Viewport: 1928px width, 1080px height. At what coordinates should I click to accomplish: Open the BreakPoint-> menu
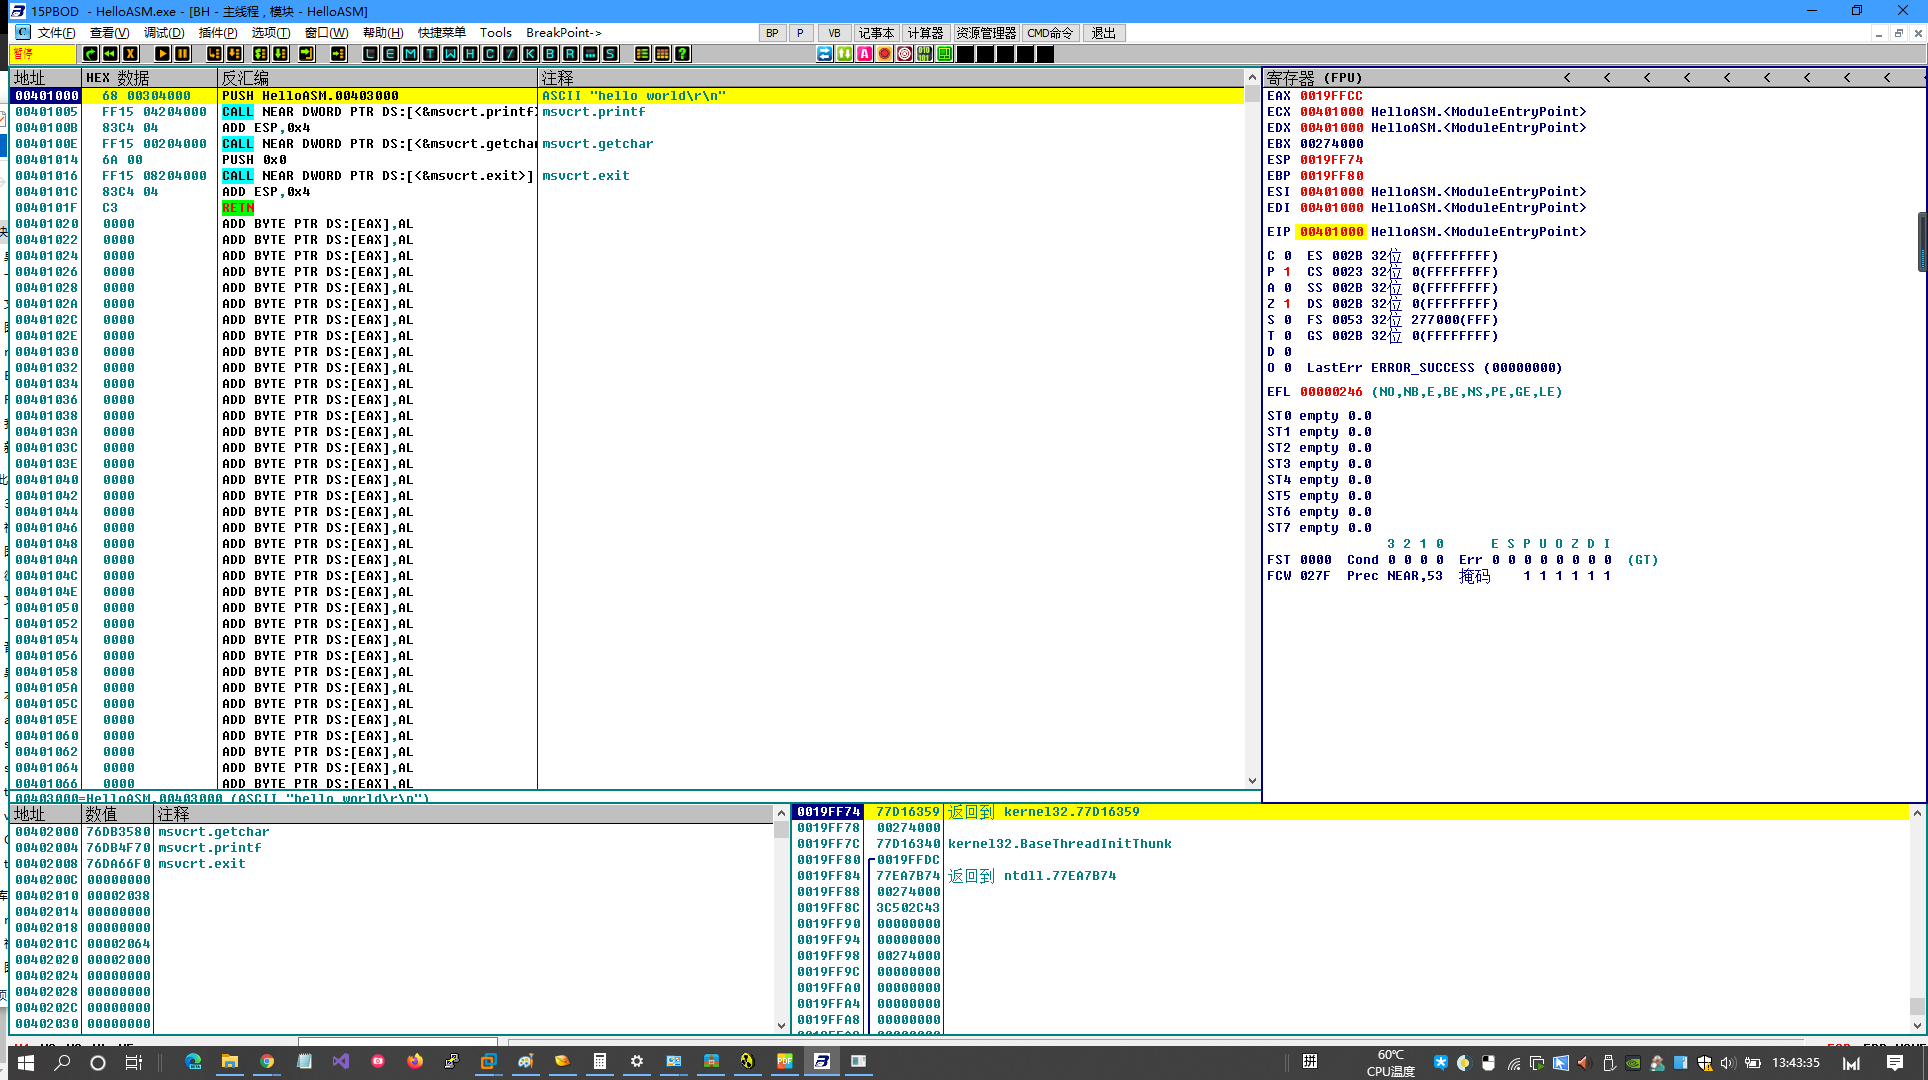pos(564,33)
